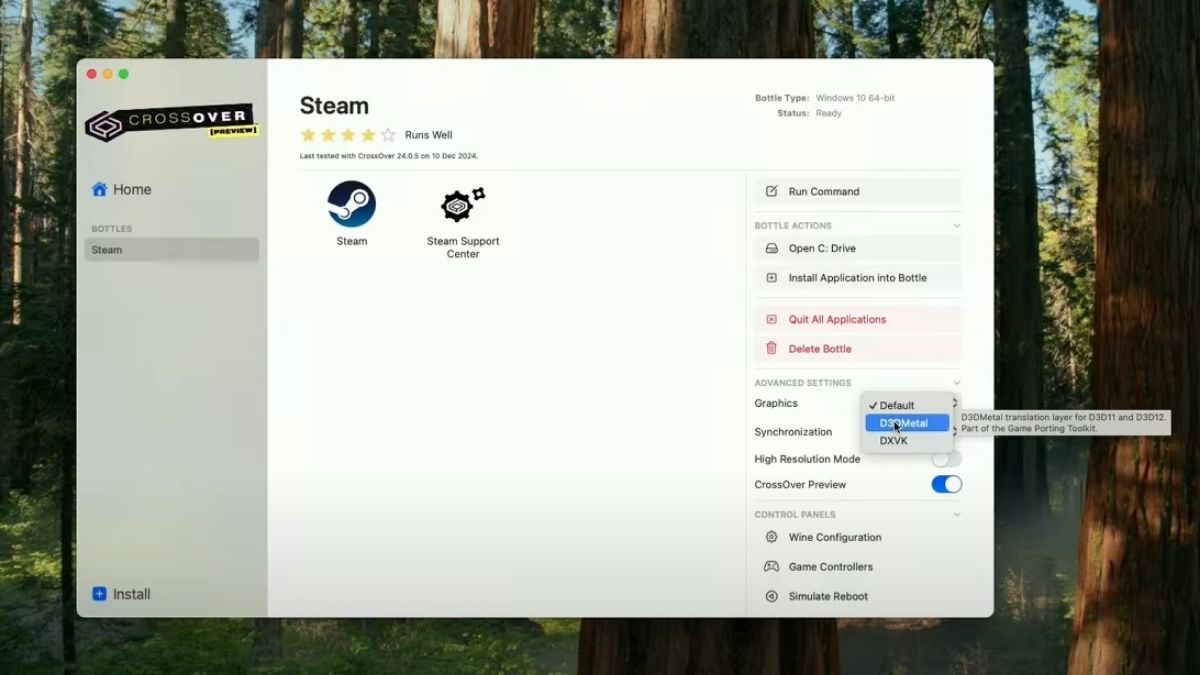Click the 'Windows 10 64-bit' bottle type
Image resolution: width=1200 pixels, height=675 pixels.
pyautogui.click(x=856, y=98)
